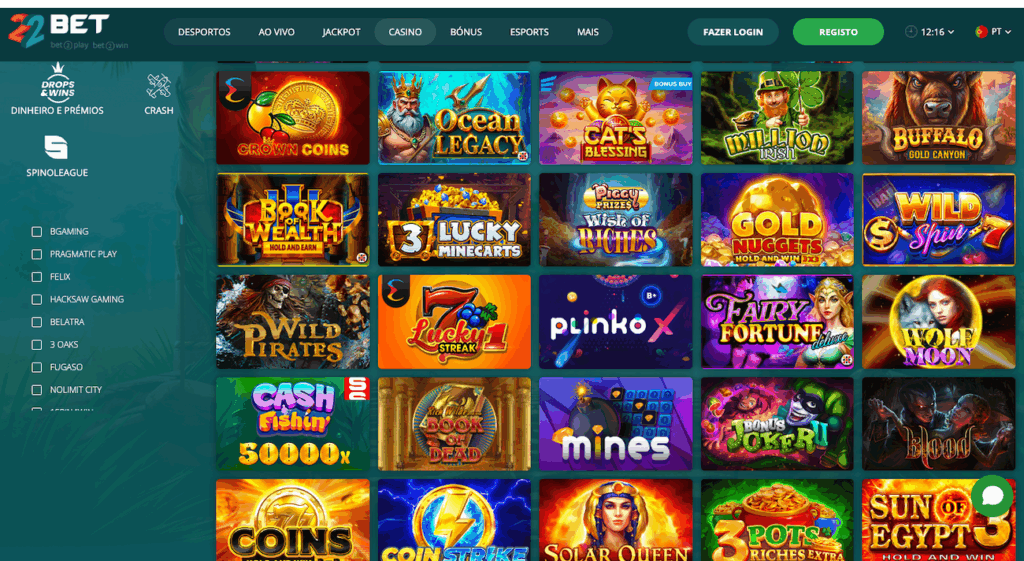Viewport: 1024px width, 561px height.
Task: Open the live chat bubble icon
Action: (x=991, y=495)
